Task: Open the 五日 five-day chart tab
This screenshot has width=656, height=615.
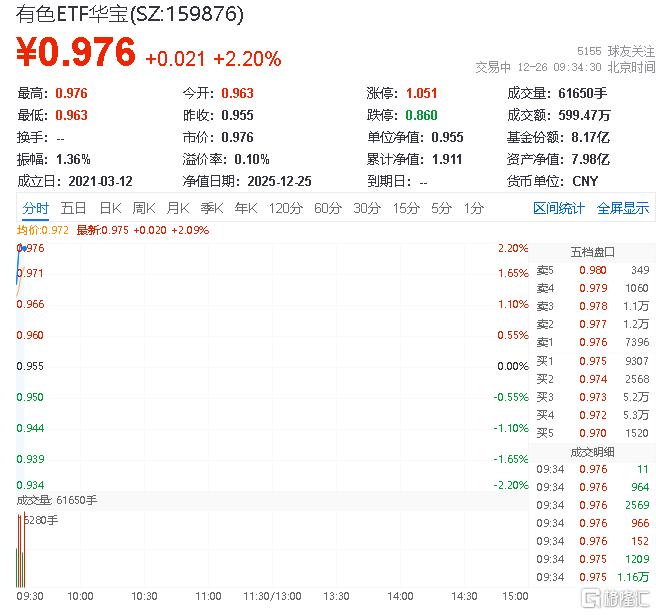Action: (x=73, y=208)
